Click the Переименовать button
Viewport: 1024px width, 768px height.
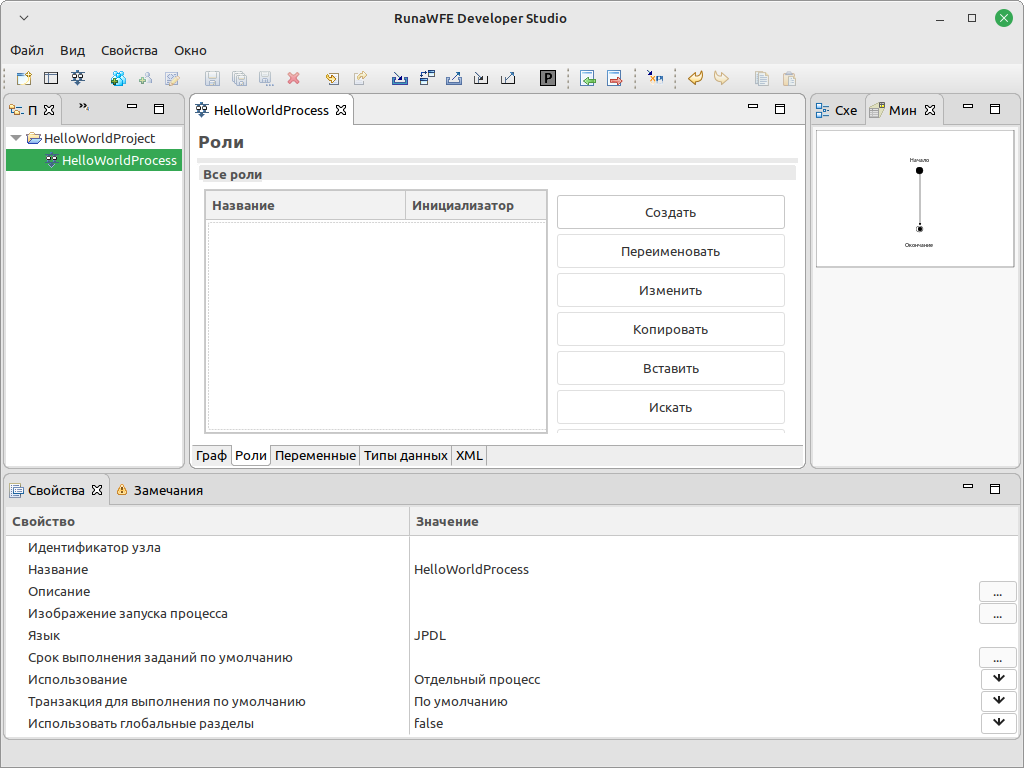[671, 251]
